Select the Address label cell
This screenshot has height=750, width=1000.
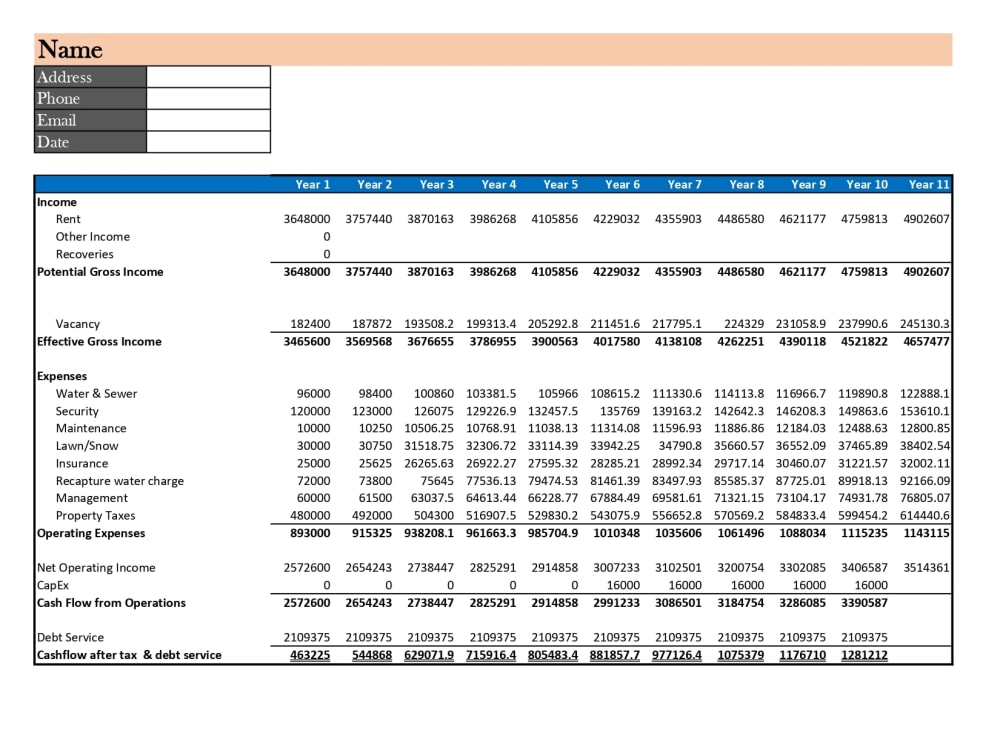tap(91, 77)
